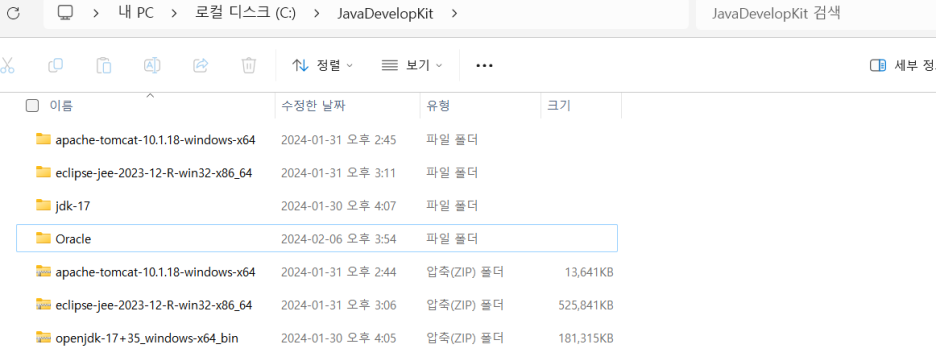The image size is (936, 361).
Task: Expand chevron after the PC monitor icon
Action: (x=96, y=13)
